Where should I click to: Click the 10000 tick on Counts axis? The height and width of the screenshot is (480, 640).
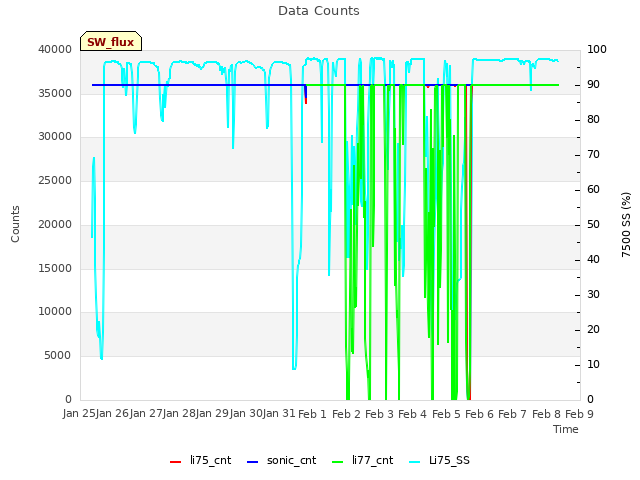55,311
